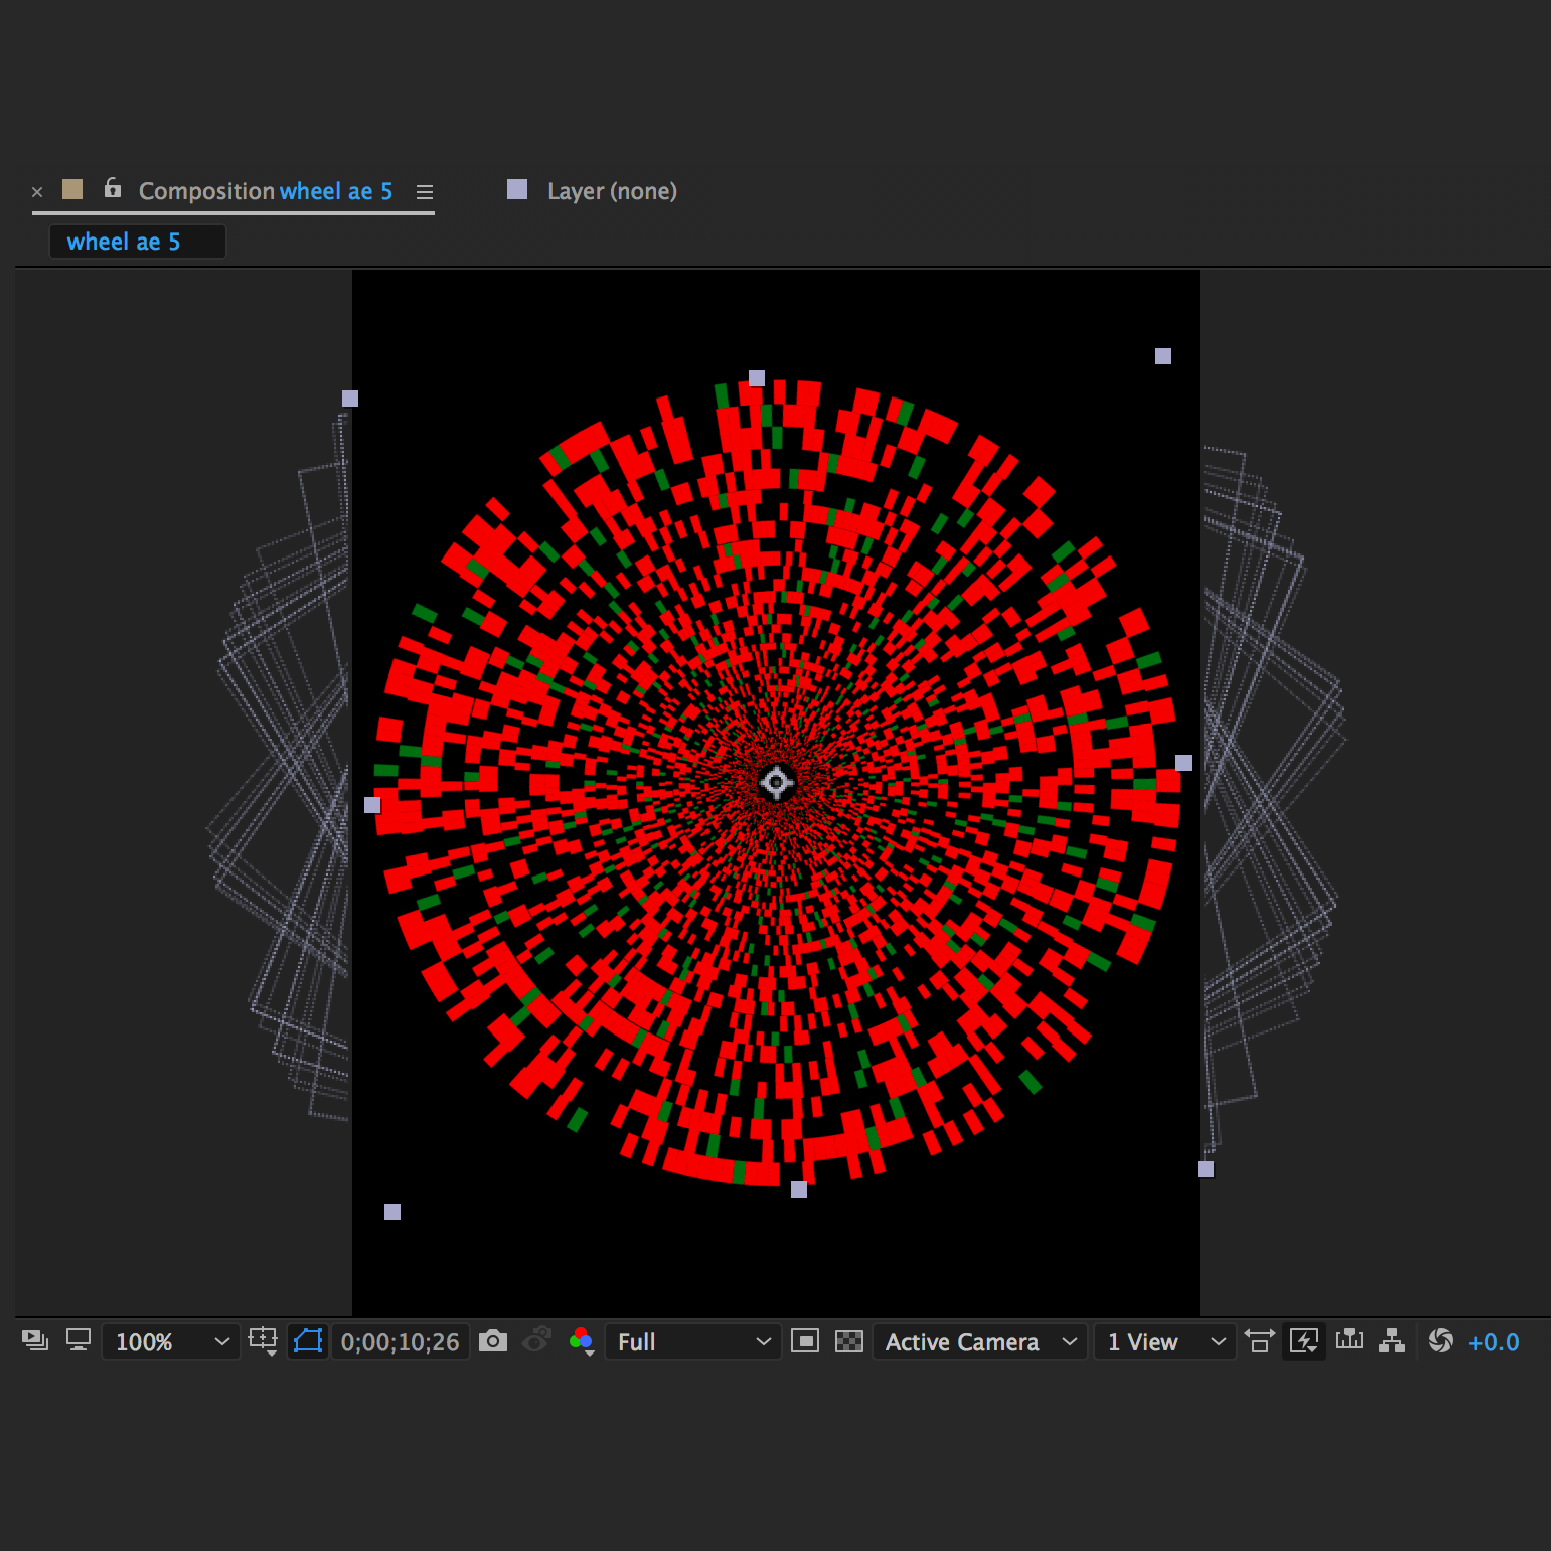Image resolution: width=1551 pixels, height=1551 pixels.
Task: Click the Timeline button icon
Action: [1349, 1341]
